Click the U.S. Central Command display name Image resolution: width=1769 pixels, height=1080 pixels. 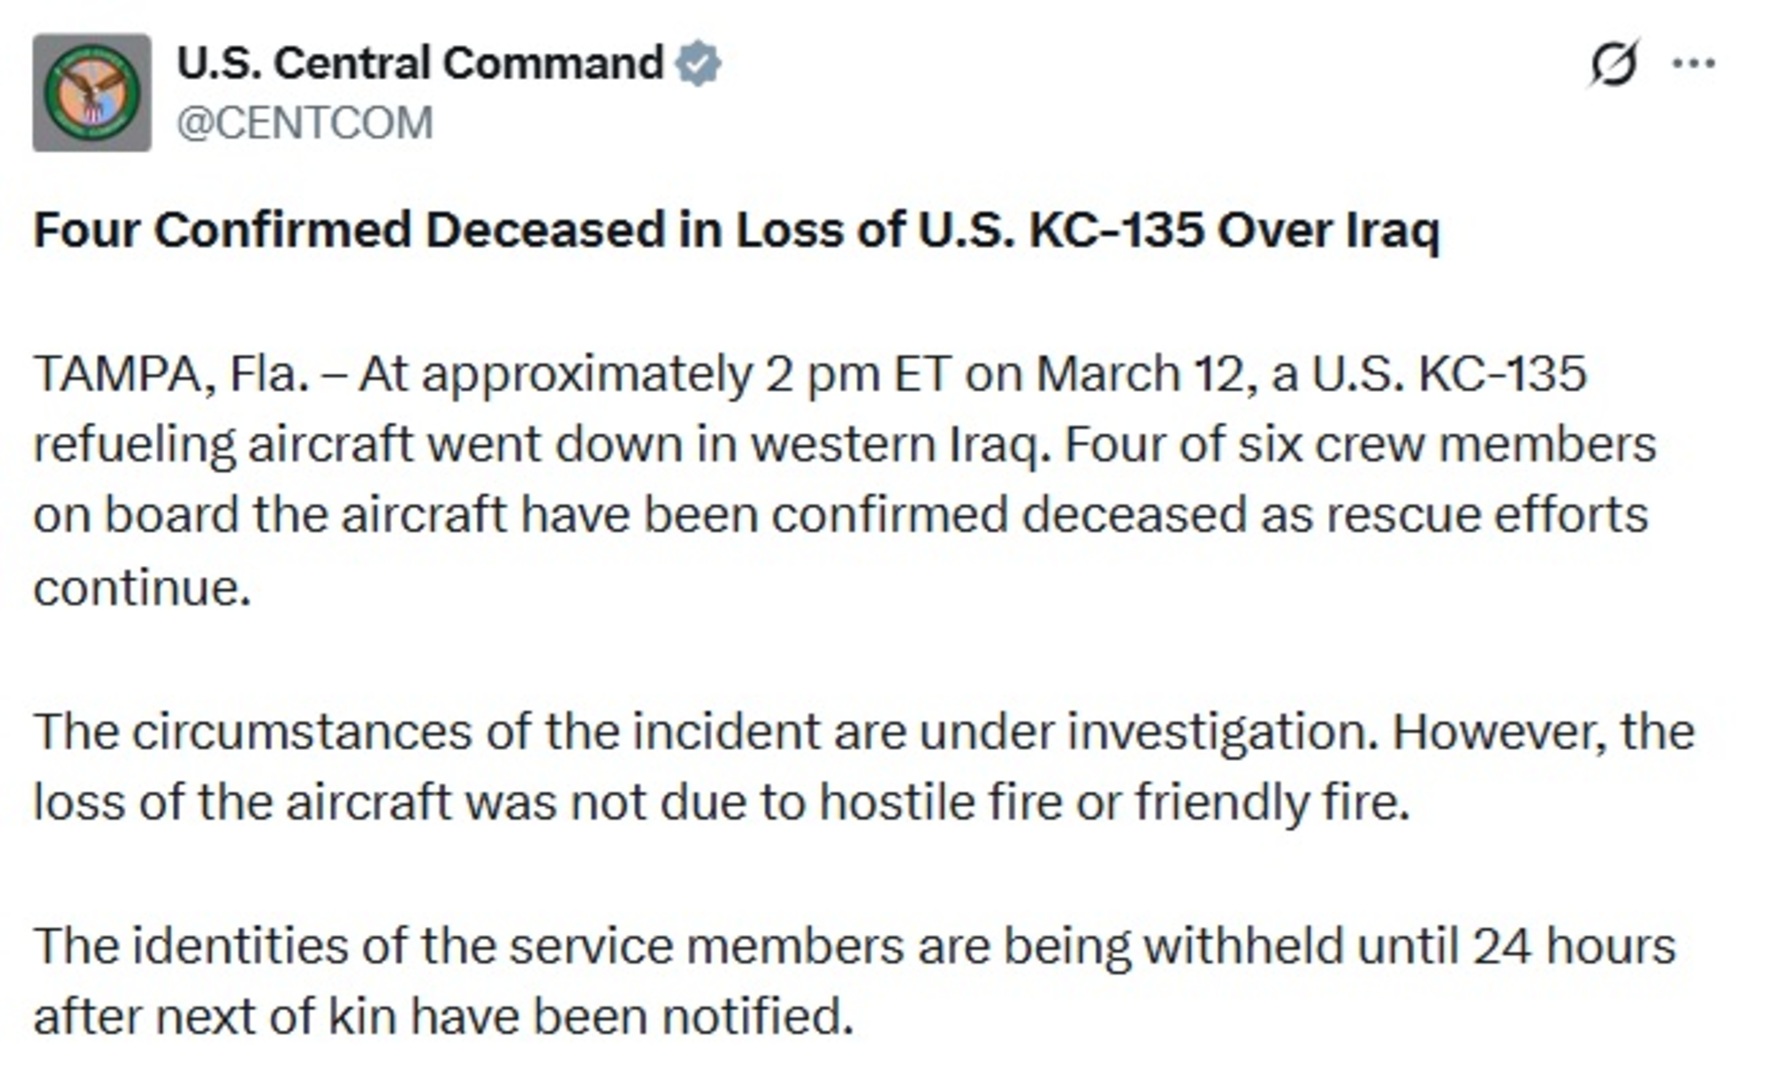click(x=420, y=63)
